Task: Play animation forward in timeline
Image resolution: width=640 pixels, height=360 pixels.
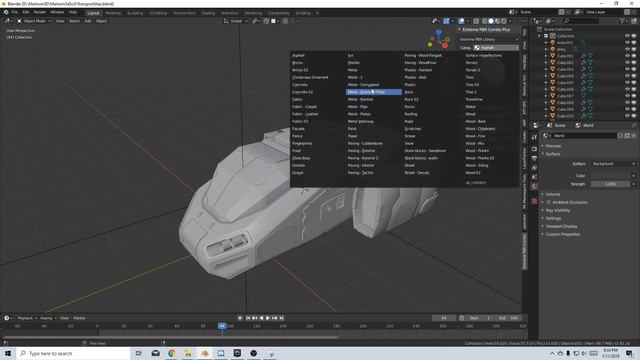Action: (x=268, y=318)
